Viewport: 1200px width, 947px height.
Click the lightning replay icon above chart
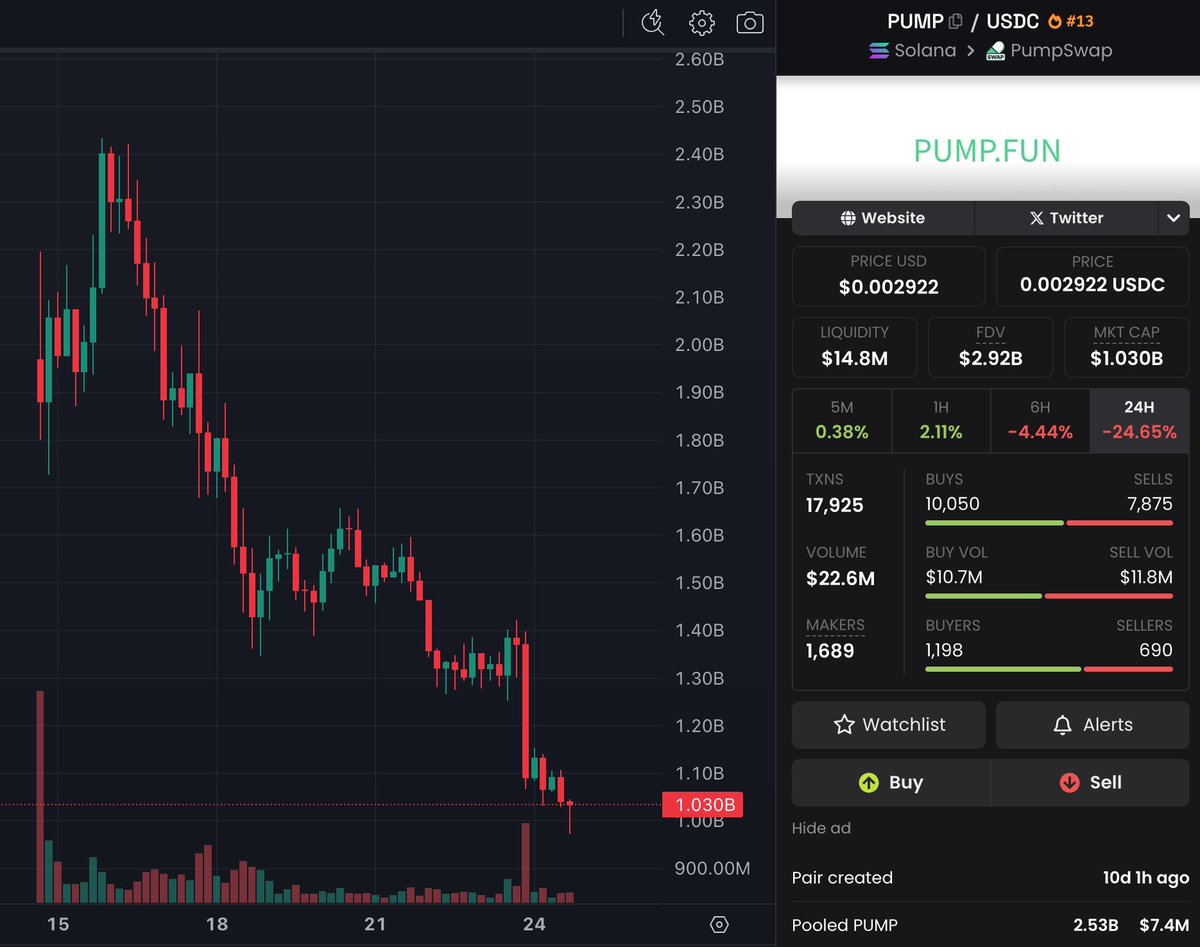click(x=653, y=22)
